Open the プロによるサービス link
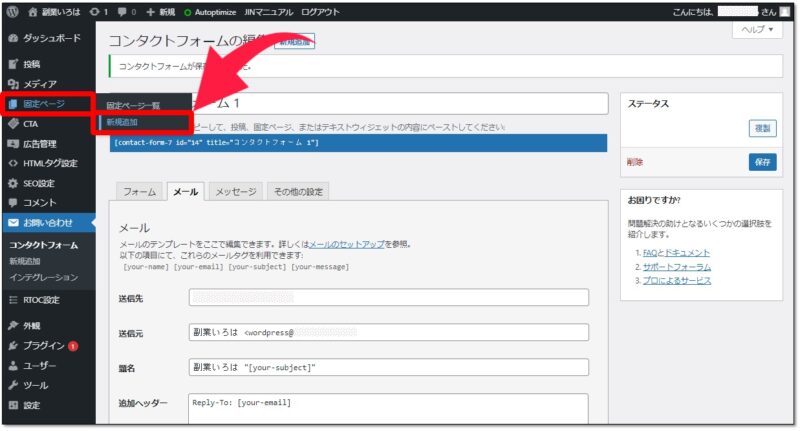This screenshot has height=431, width=800. click(677, 281)
